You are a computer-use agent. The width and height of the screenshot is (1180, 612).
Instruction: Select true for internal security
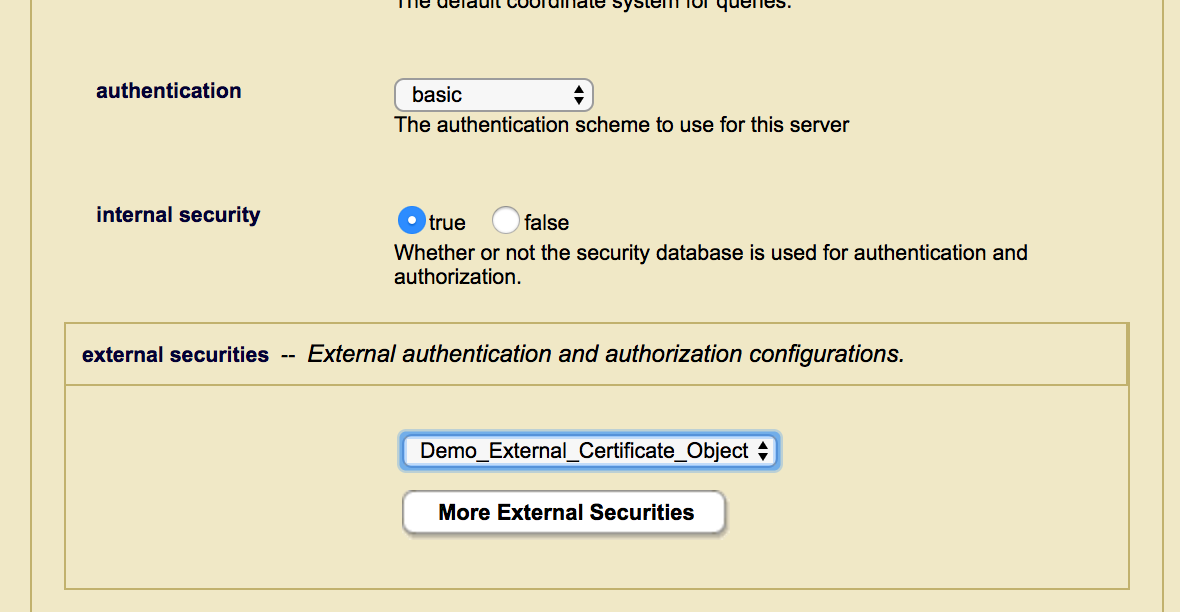tap(412, 221)
